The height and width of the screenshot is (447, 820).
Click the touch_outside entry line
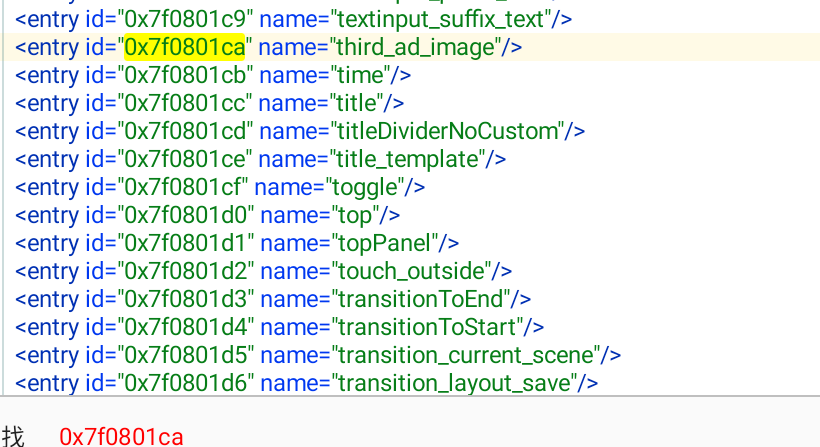[x=263, y=271]
